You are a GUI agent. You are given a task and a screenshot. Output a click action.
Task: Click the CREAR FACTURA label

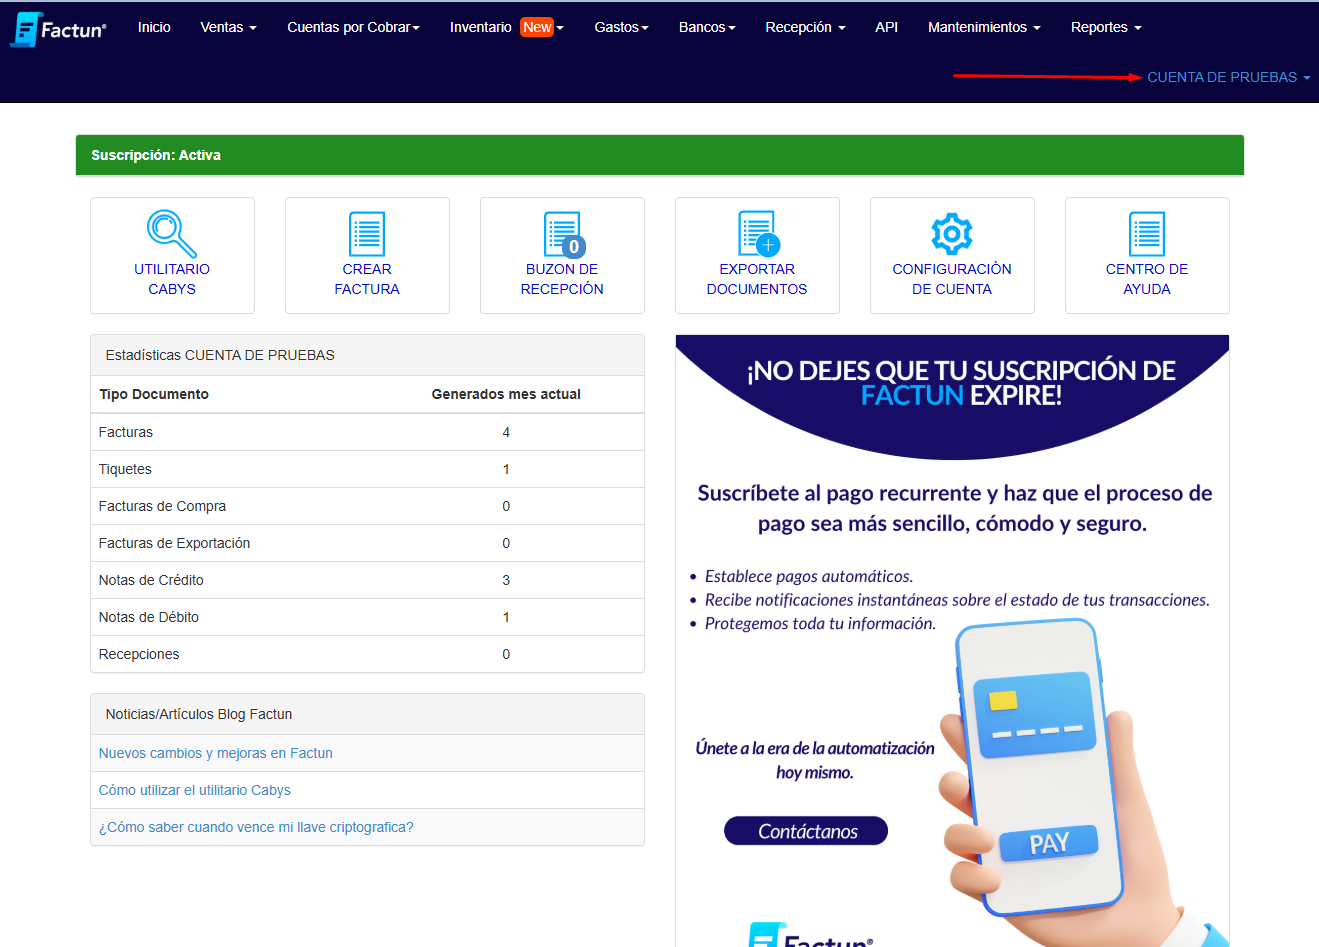coord(367,279)
